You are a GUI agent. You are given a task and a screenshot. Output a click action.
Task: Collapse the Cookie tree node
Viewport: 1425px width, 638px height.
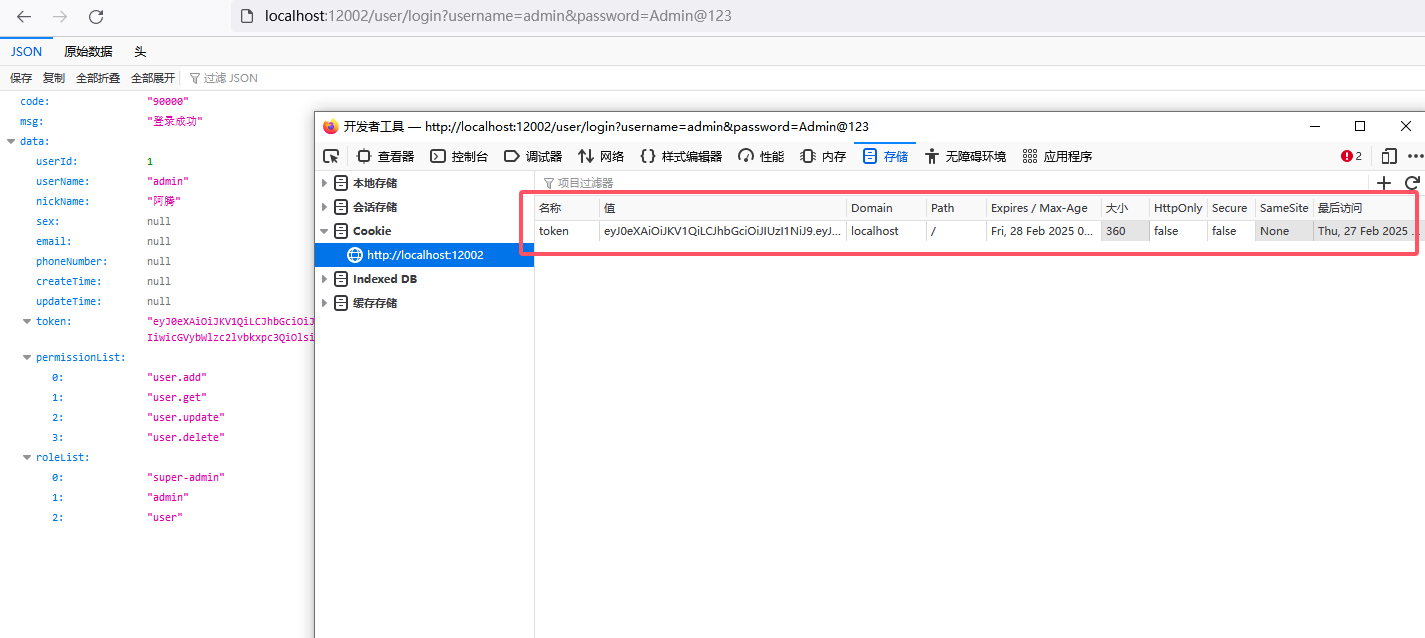tap(324, 231)
